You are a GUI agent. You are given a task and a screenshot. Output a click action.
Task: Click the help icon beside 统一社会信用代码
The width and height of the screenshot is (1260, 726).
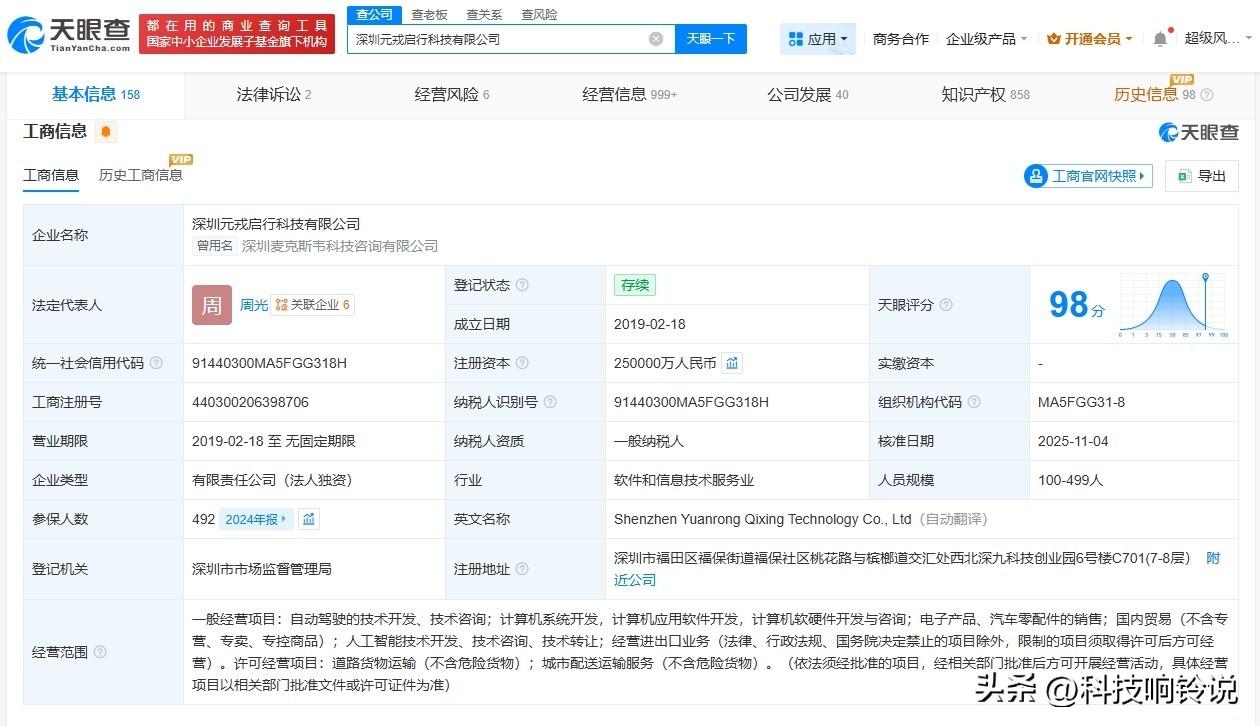pos(155,364)
